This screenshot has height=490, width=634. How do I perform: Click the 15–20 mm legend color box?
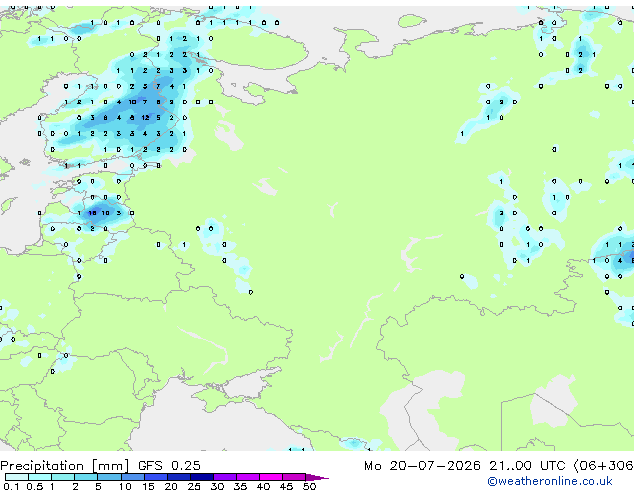pos(155,477)
